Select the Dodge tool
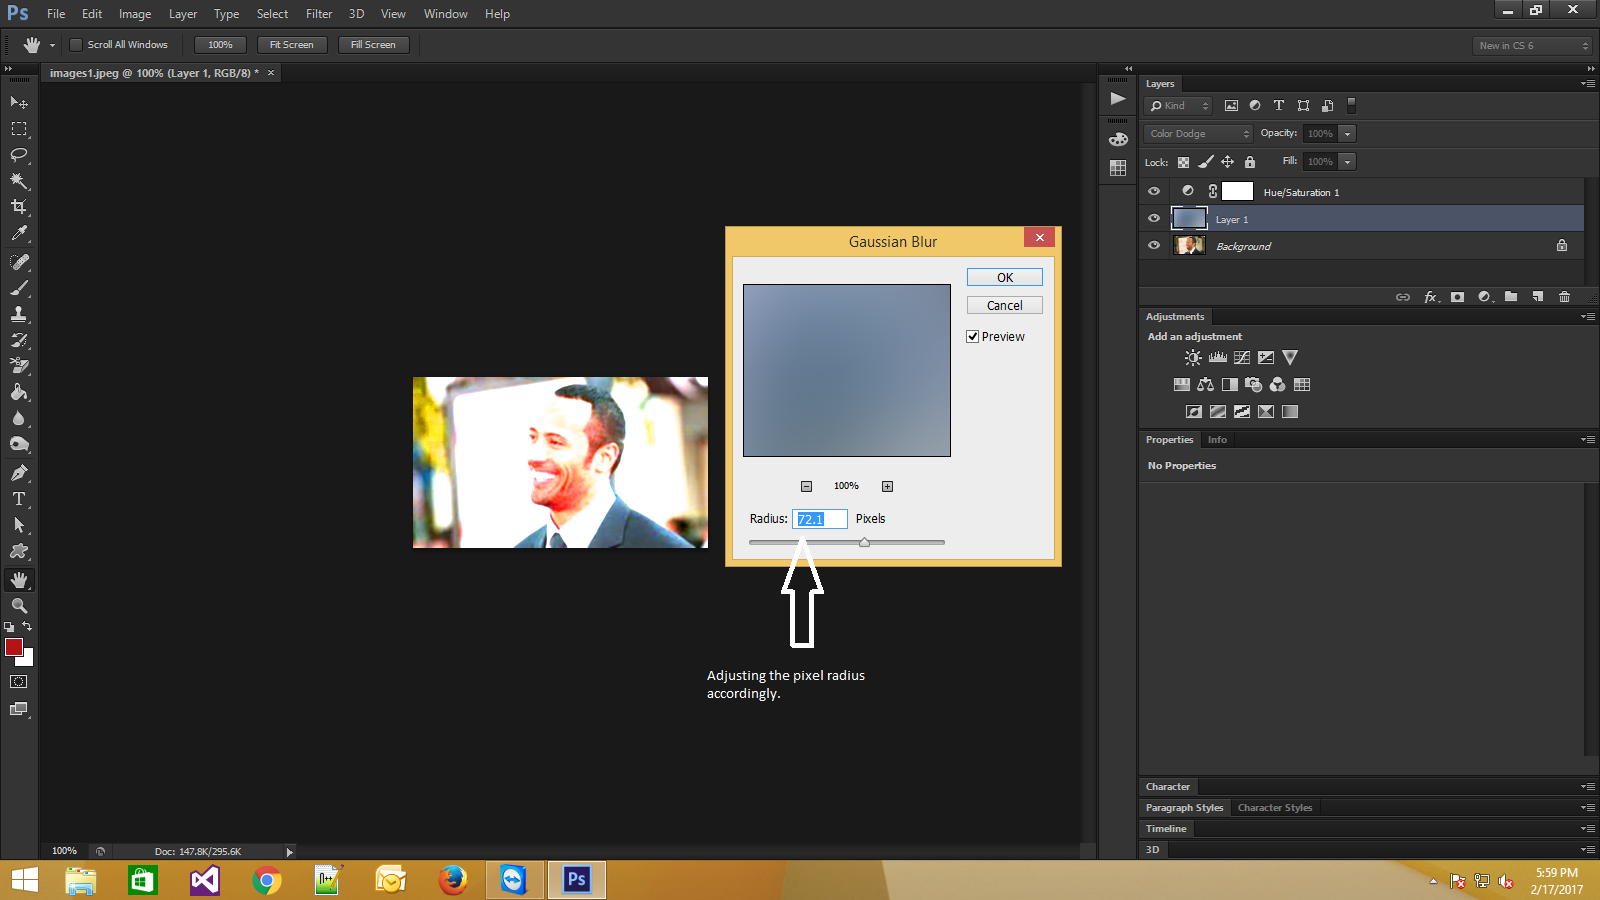This screenshot has width=1600, height=900. [x=19, y=444]
